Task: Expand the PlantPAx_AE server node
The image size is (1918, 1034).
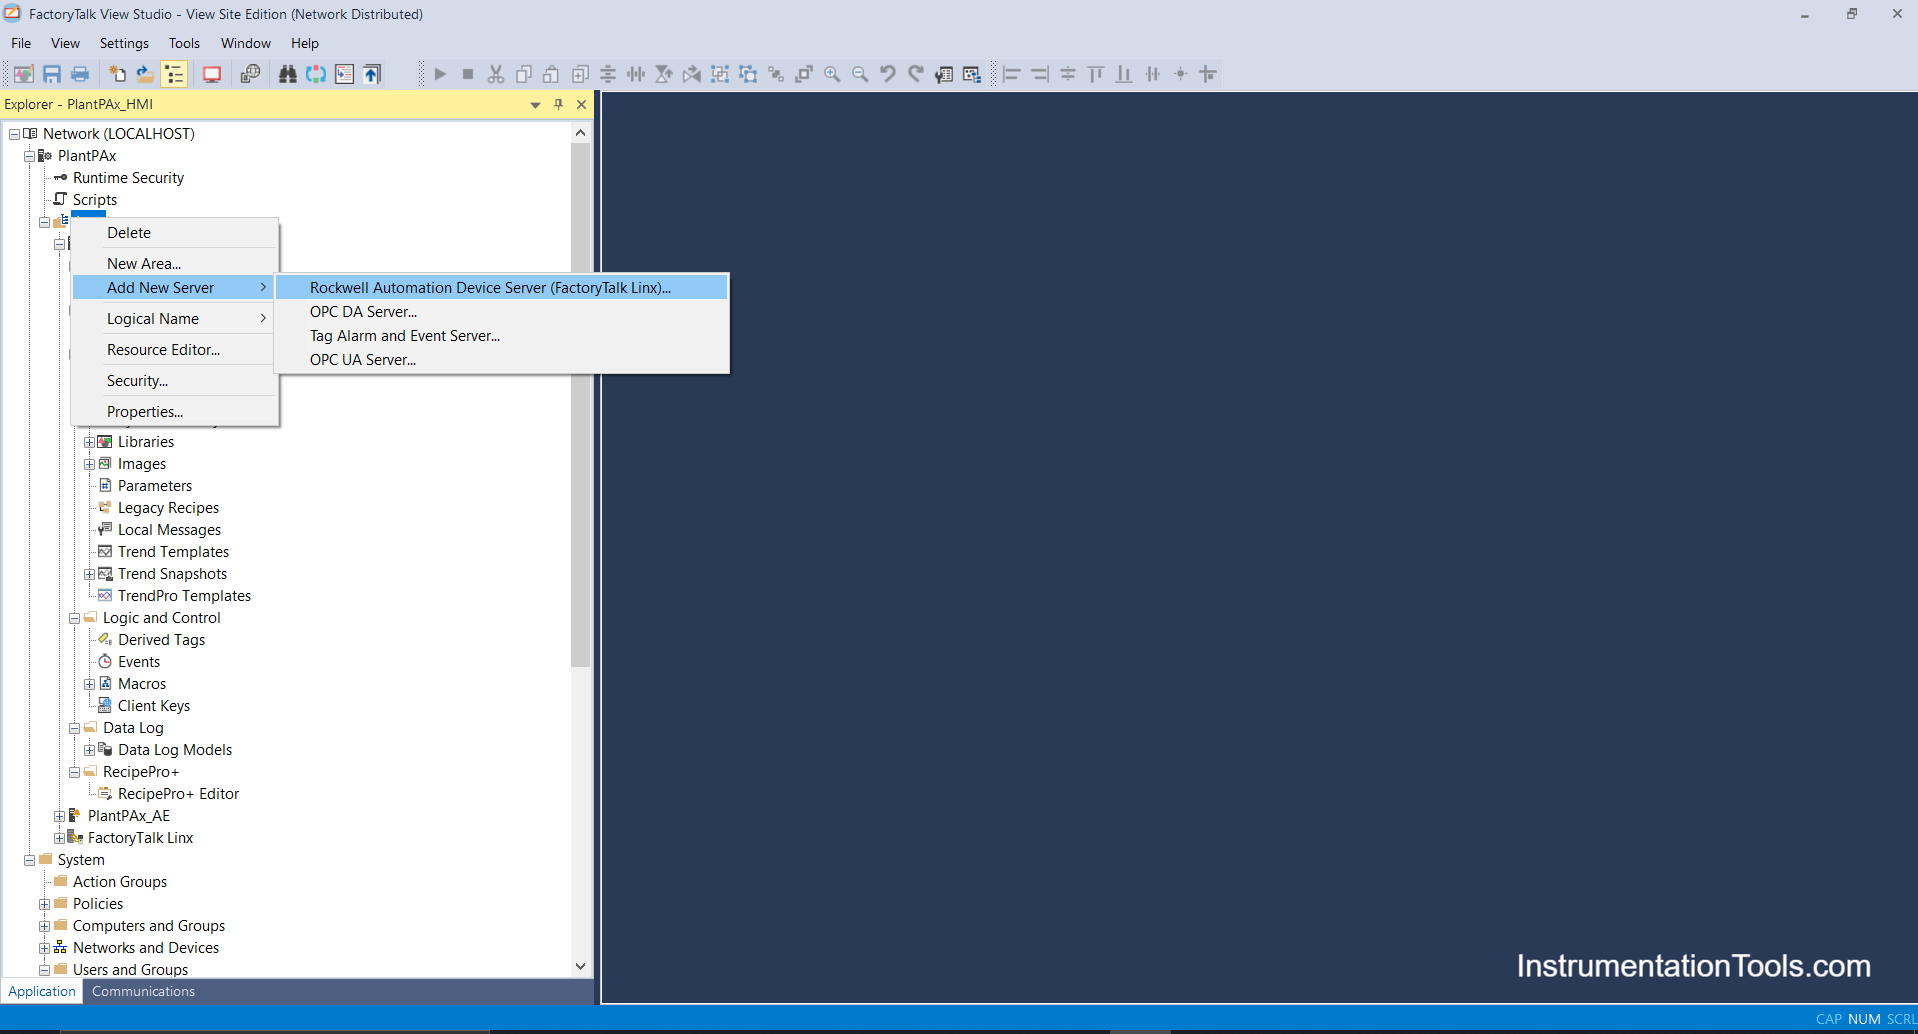Action: point(59,816)
